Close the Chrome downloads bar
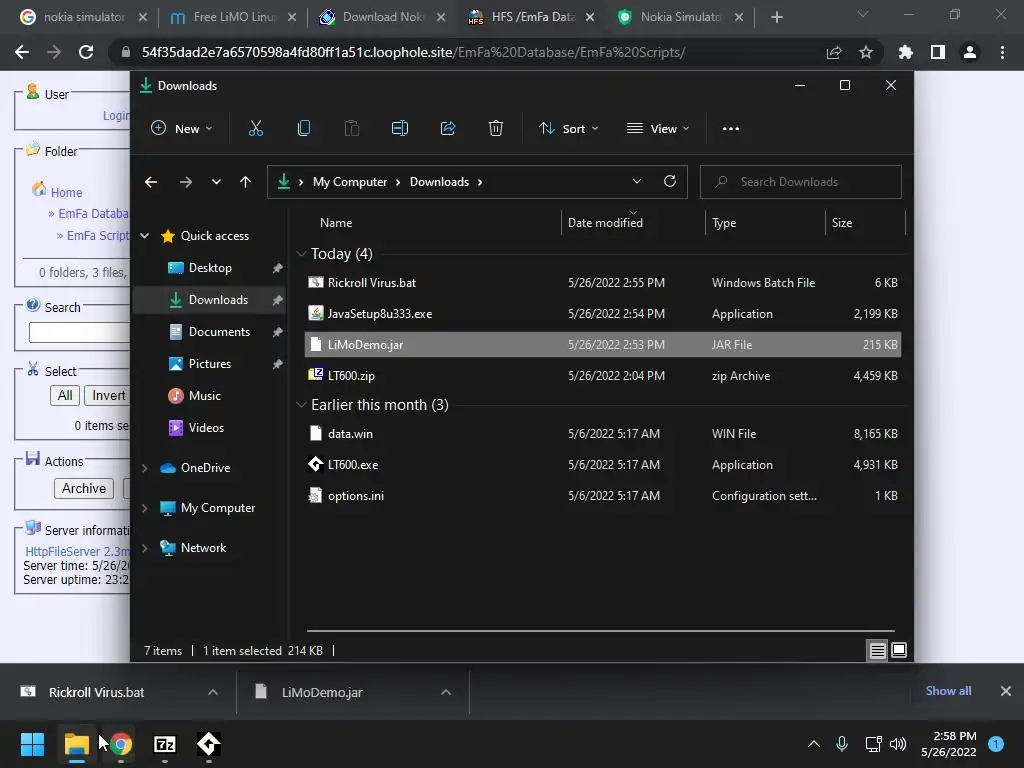Image resolution: width=1024 pixels, height=768 pixels. [x=1006, y=691]
